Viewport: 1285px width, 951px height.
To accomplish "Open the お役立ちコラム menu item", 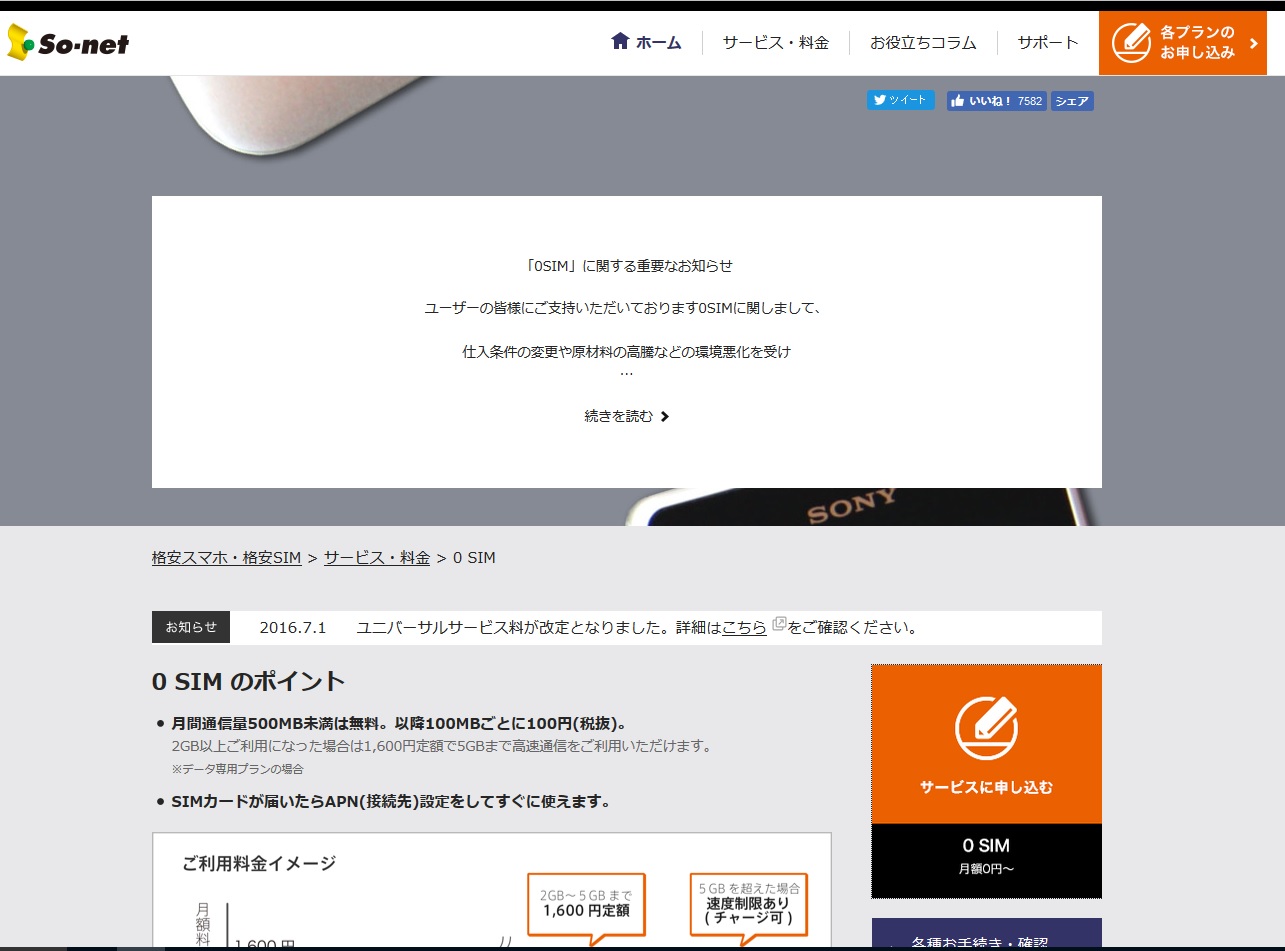I will click(923, 42).
